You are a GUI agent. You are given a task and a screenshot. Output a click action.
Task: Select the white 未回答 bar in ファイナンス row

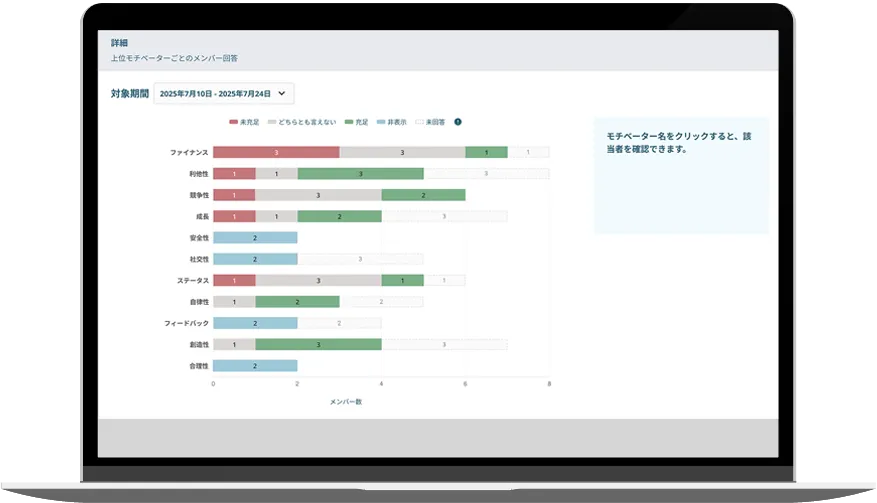(x=528, y=152)
